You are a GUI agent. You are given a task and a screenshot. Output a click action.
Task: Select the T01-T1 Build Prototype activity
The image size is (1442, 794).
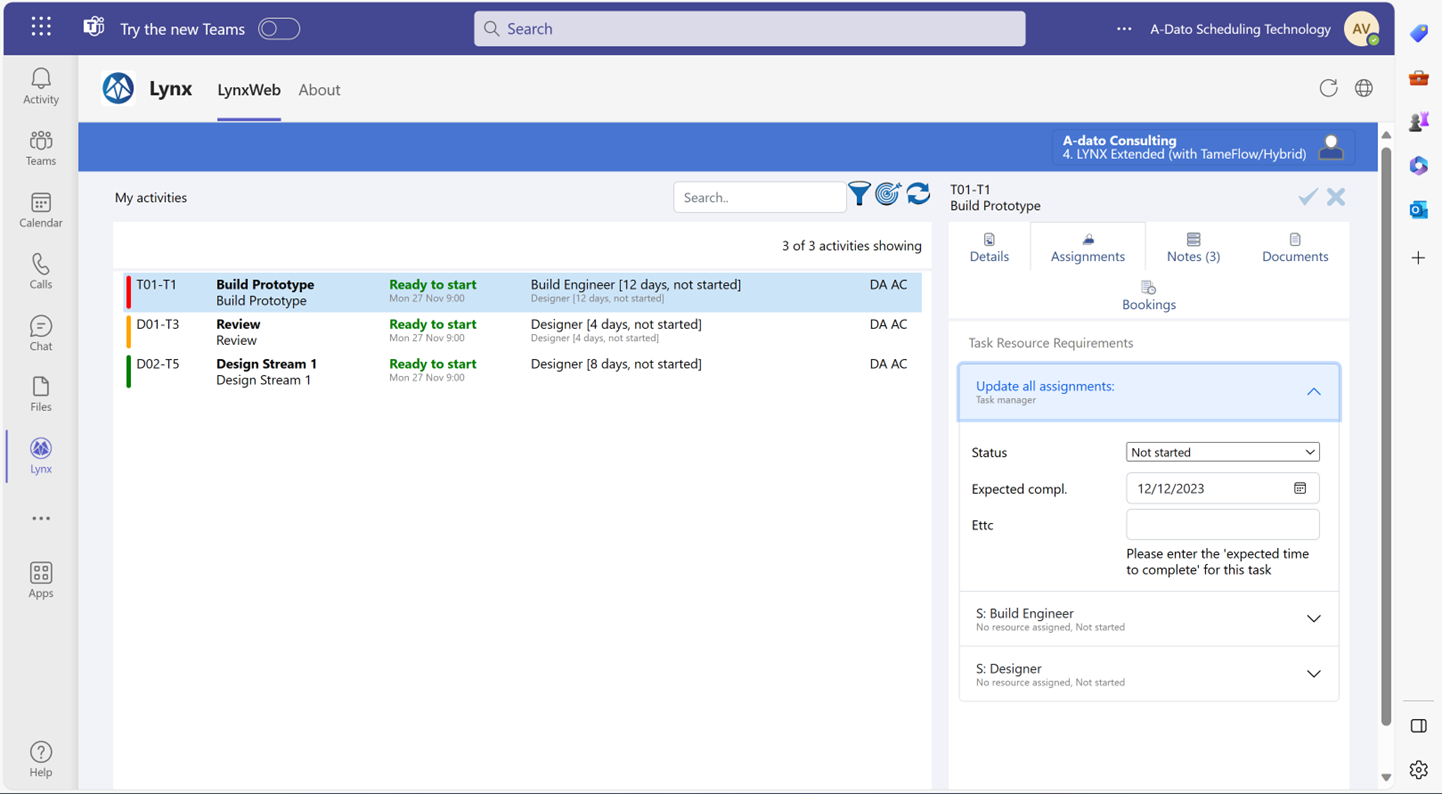(x=524, y=292)
